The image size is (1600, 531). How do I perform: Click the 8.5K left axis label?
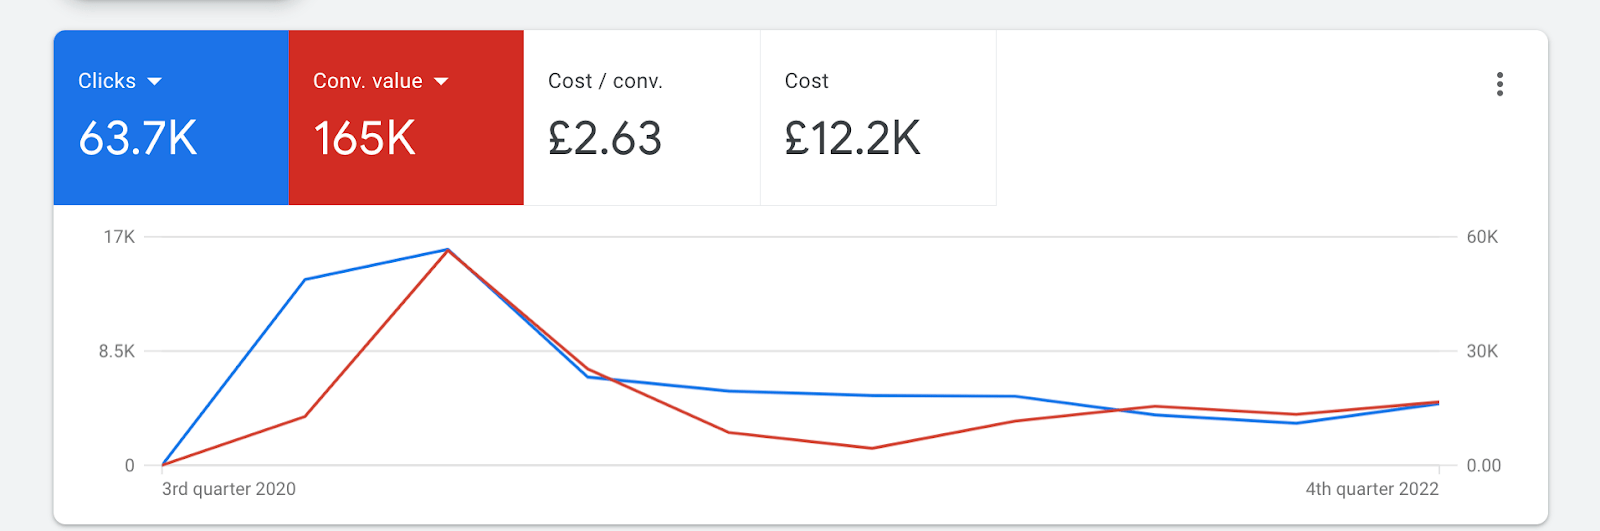pos(116,351)
